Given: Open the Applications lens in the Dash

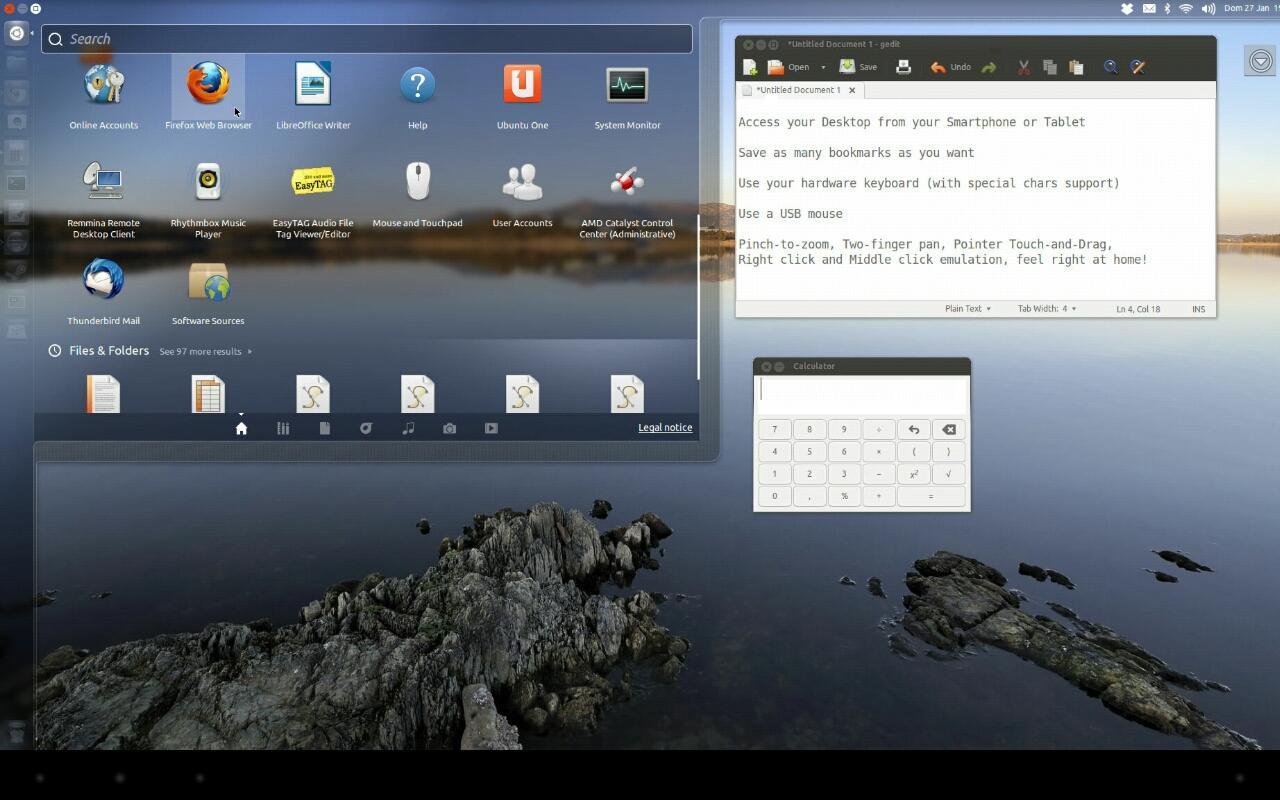Looking at the screenshot, I should (283, 428).
